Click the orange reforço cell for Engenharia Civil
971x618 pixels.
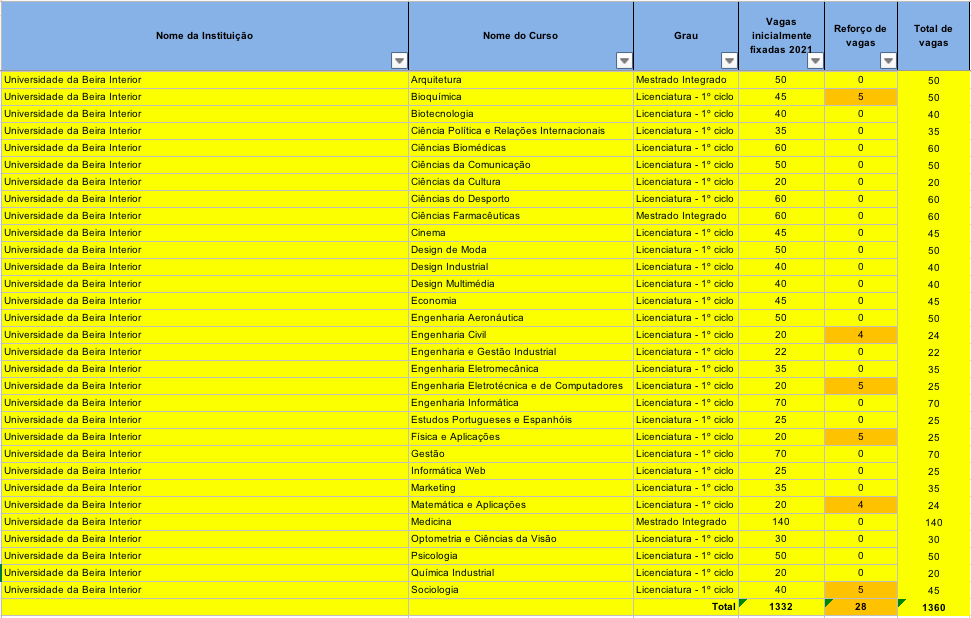click(860, 335)
